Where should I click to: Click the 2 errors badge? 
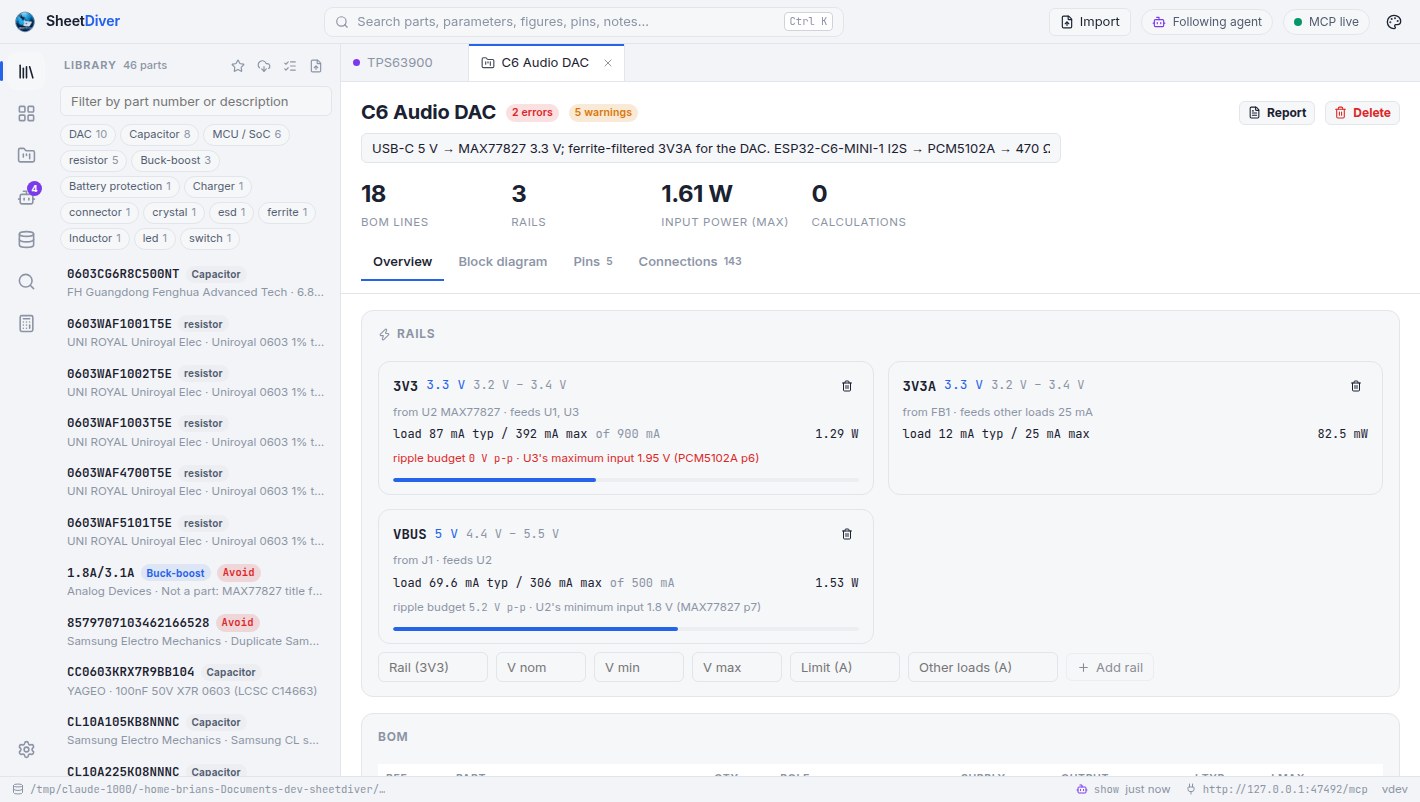pyautogui.click(x=532, y=113)
